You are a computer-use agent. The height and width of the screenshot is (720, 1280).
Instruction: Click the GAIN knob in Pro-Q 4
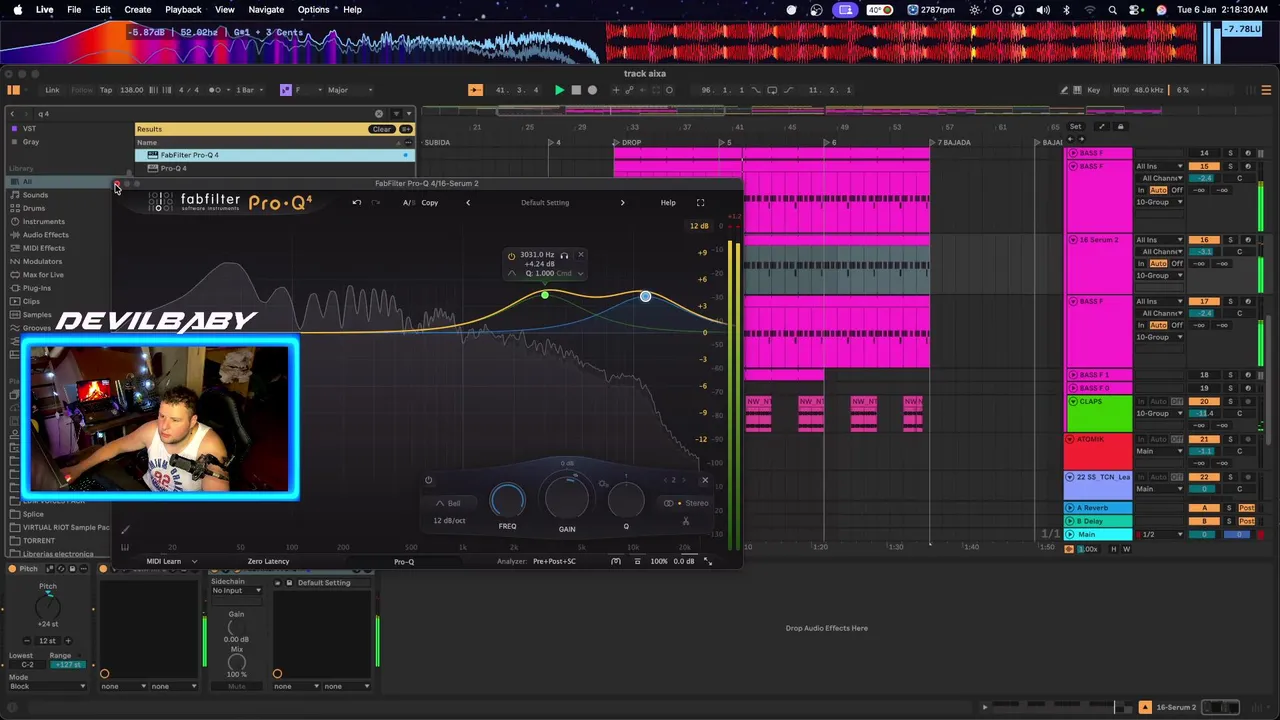pyautogui.click(x=567, y=497)
